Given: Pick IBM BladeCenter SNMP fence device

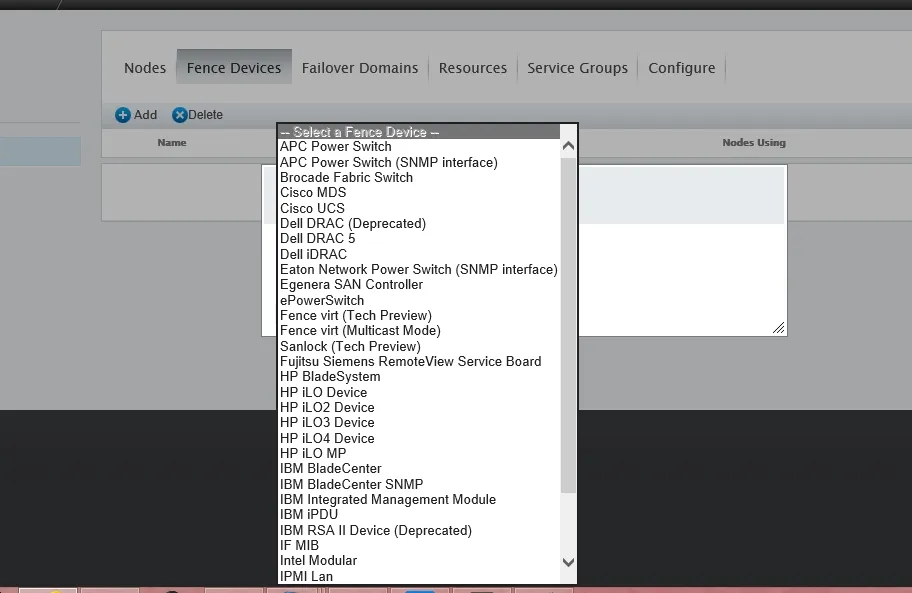Looking at the screenshot, I should [x=419, y=484].
